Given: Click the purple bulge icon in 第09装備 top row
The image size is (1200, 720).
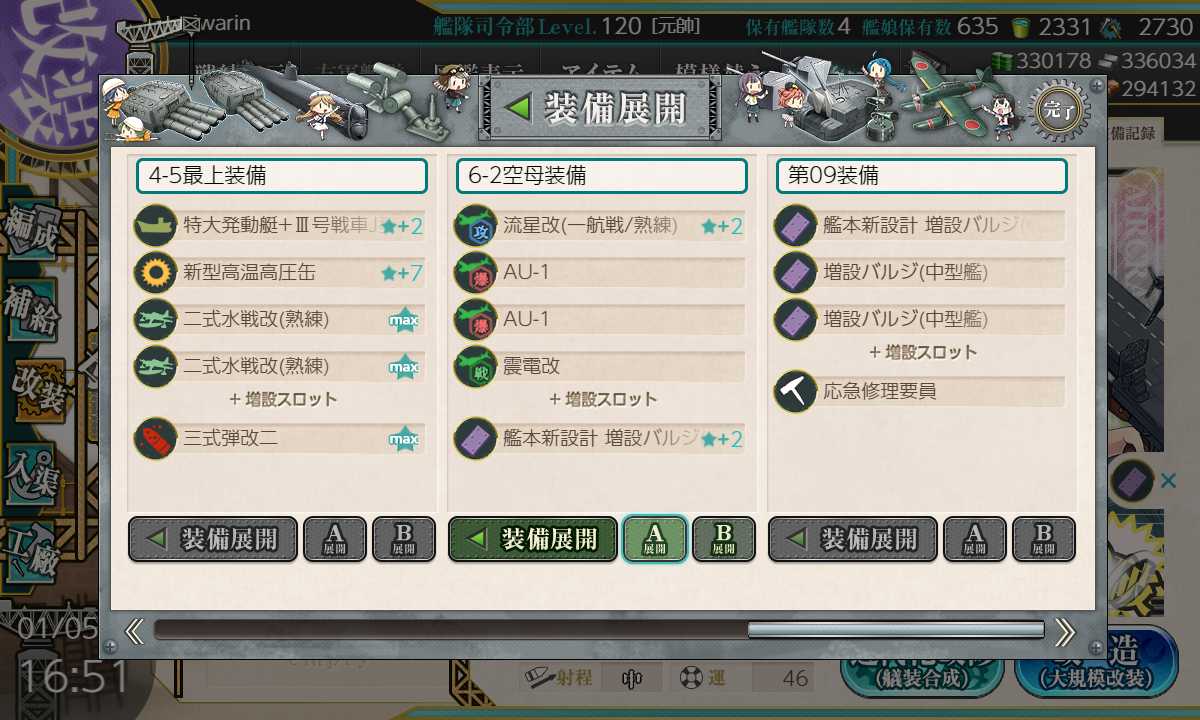Looking at the screenshot, I should (x=795, y=226).
